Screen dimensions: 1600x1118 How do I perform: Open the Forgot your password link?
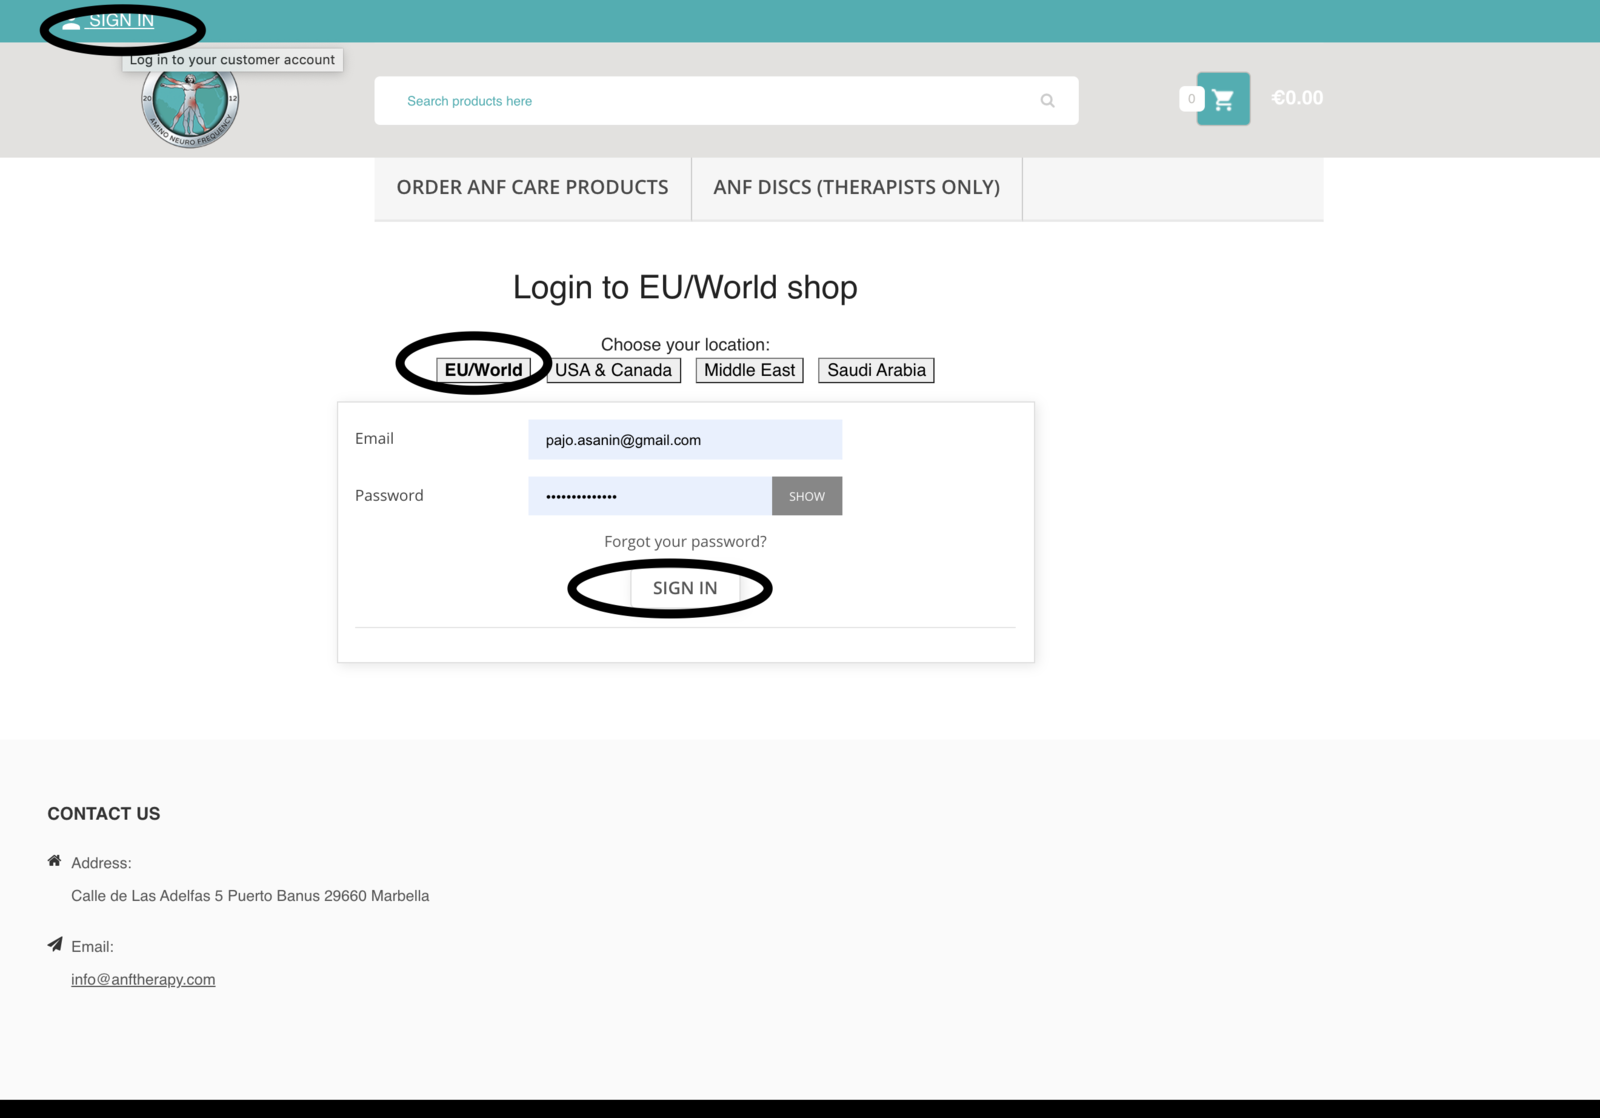685,542
